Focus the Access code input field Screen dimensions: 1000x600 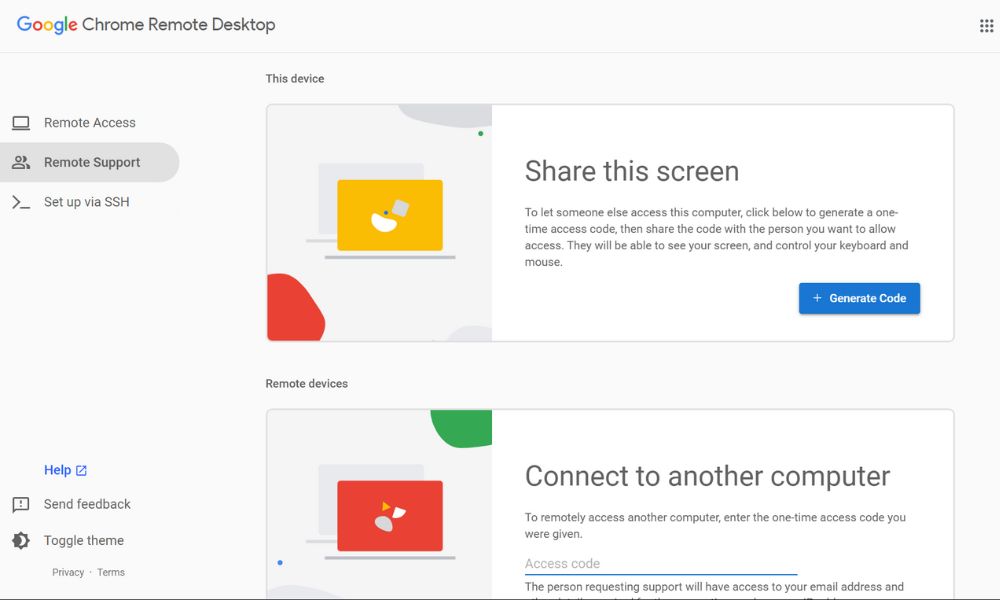pos(660,564)
